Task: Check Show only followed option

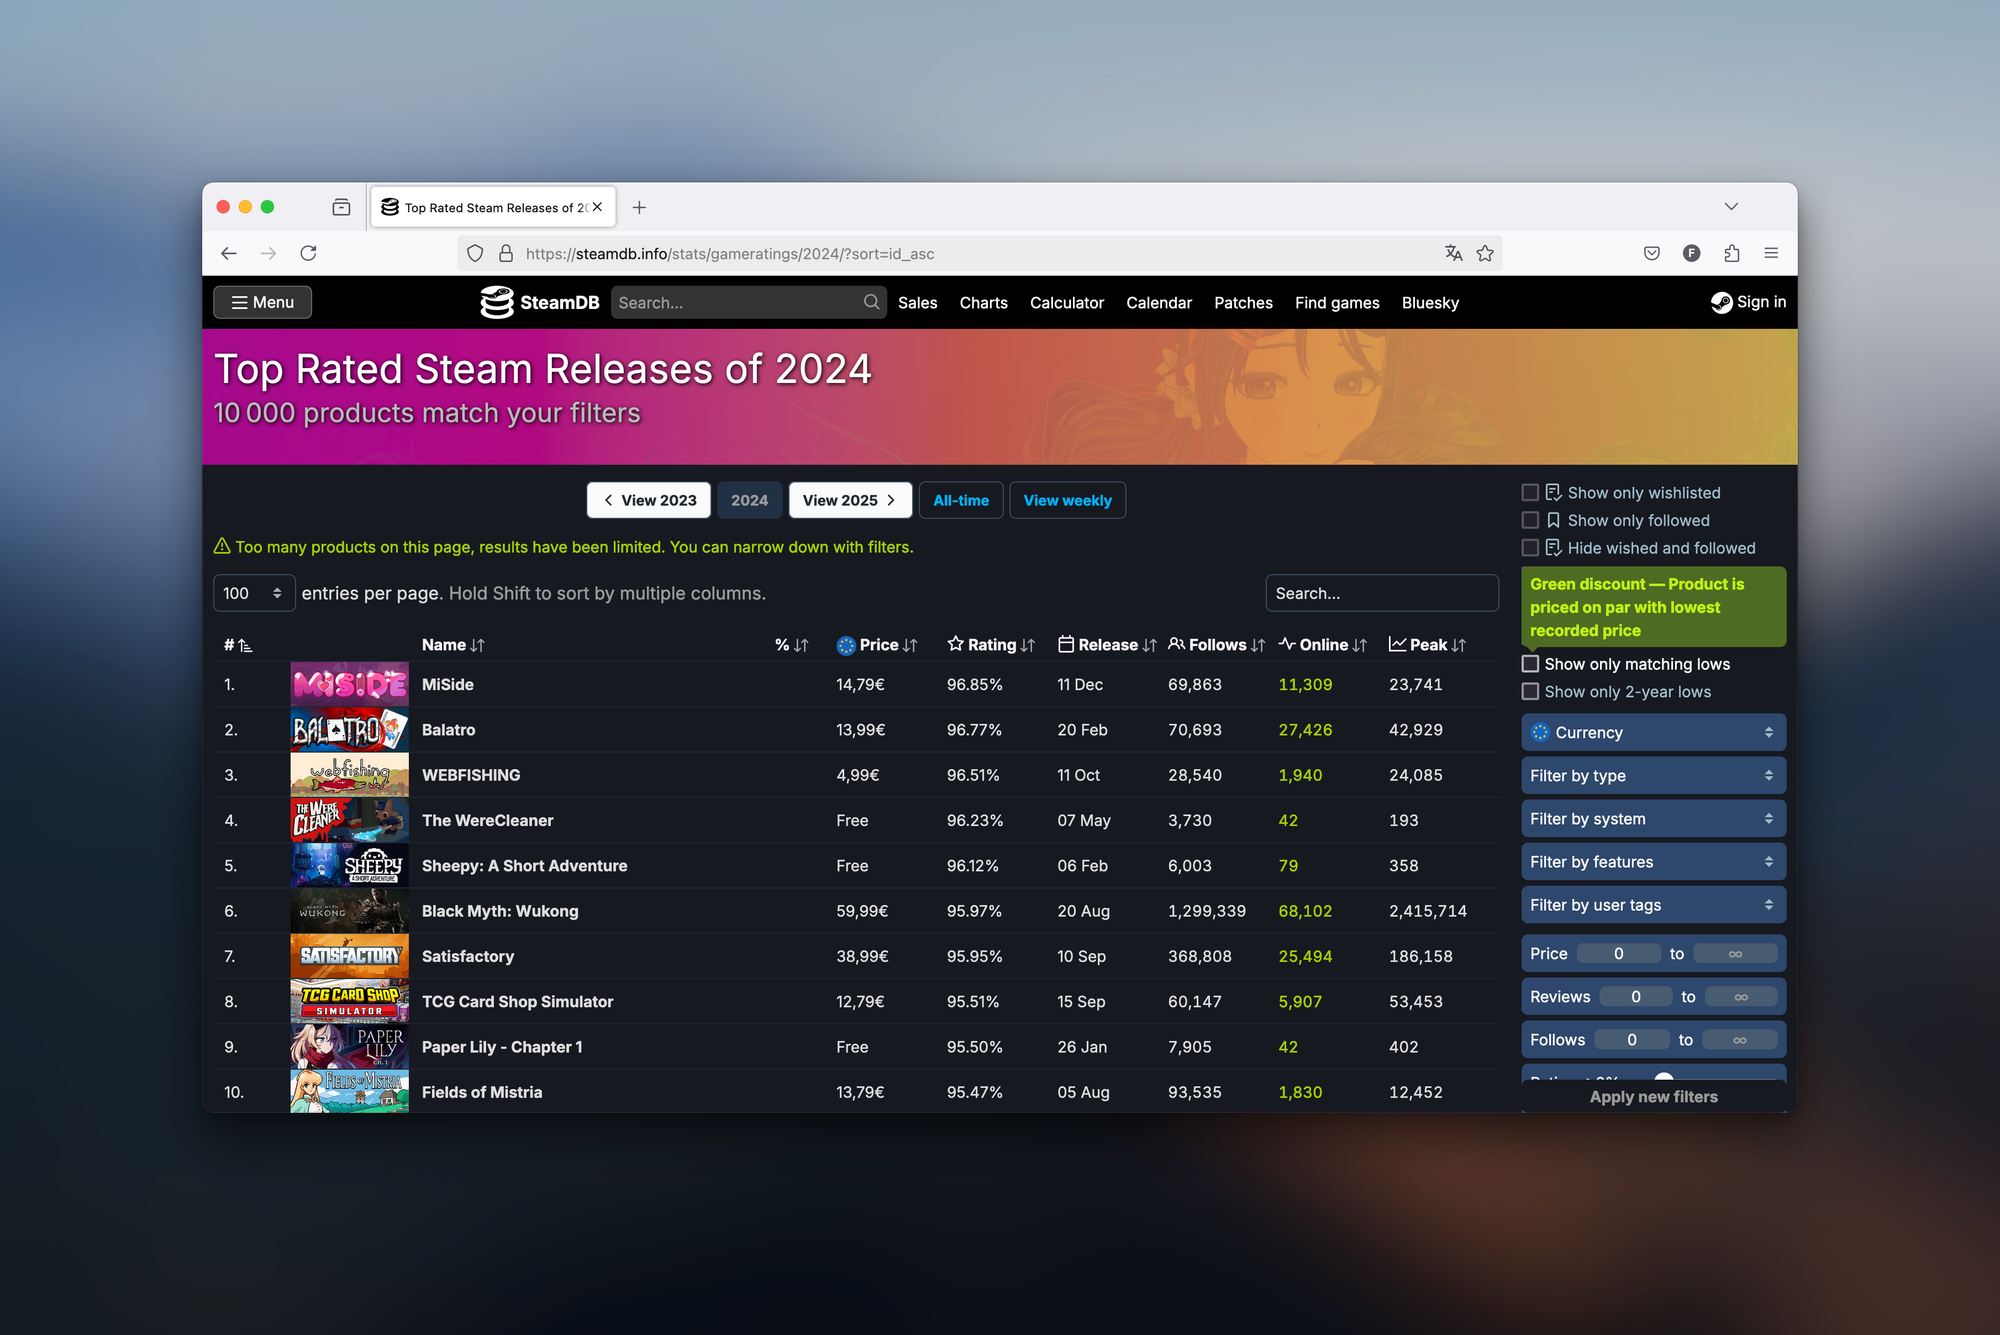Action: [1530, 520]
